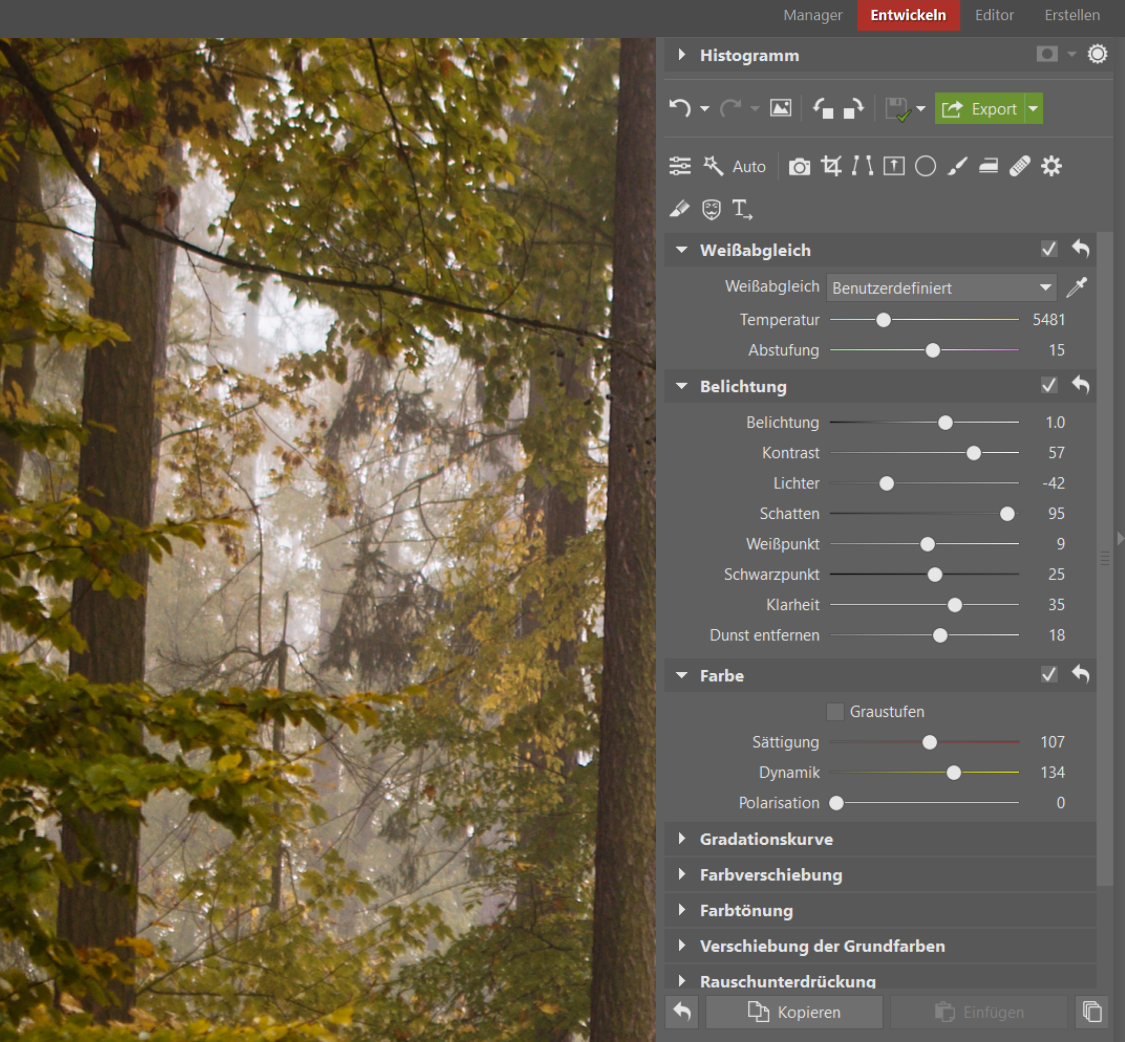1125x1042 pixels.
Task: Select the radial filter circle tool
Action: (x=925, y=167)
